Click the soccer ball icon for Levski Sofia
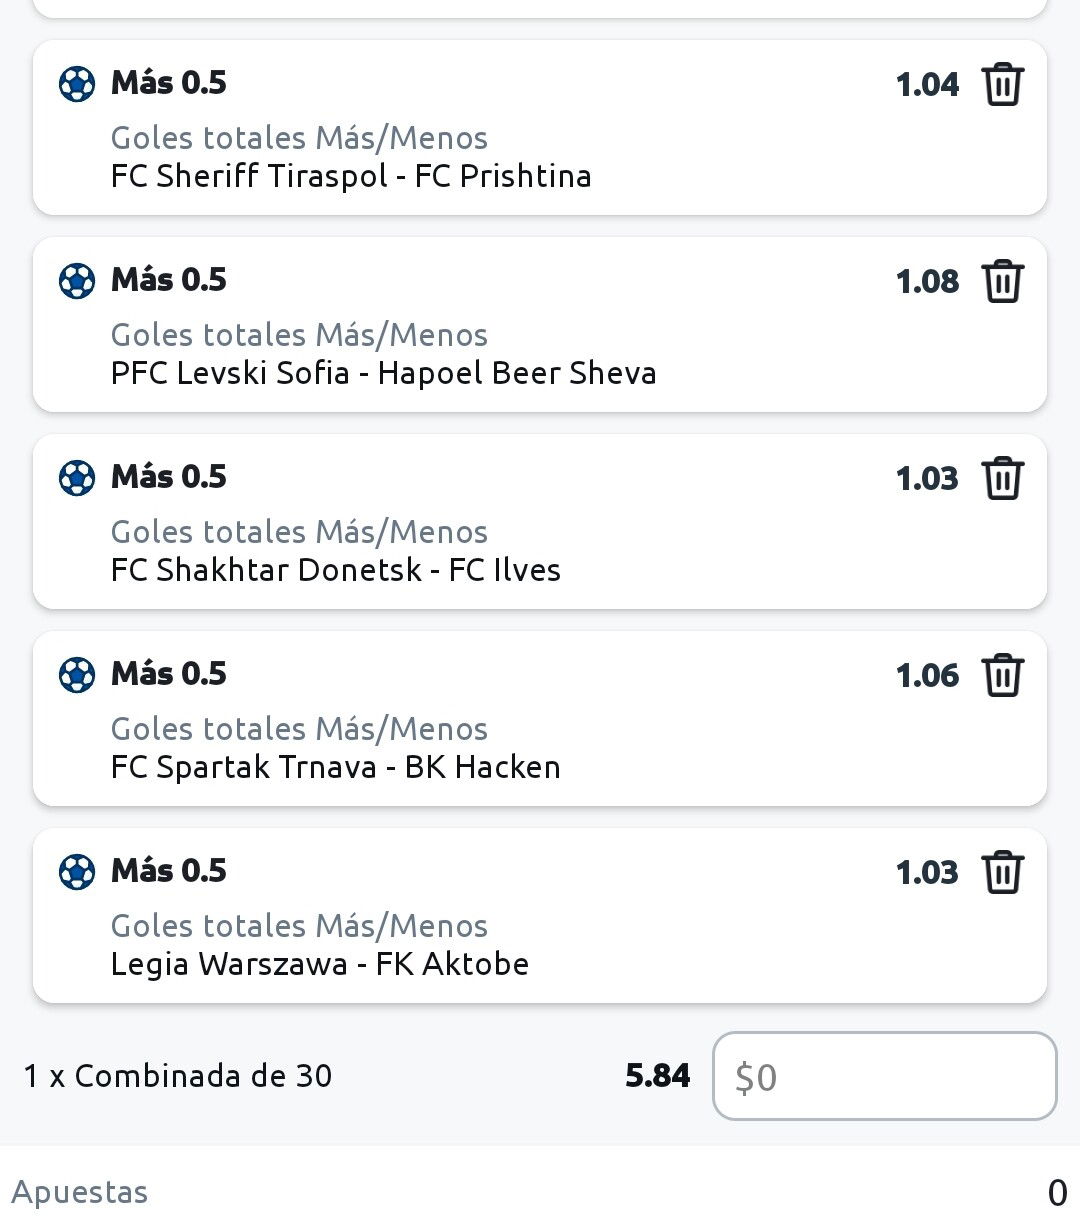Image resolution: width=1080 pixels, height=1231 pixels. (77, 281)
